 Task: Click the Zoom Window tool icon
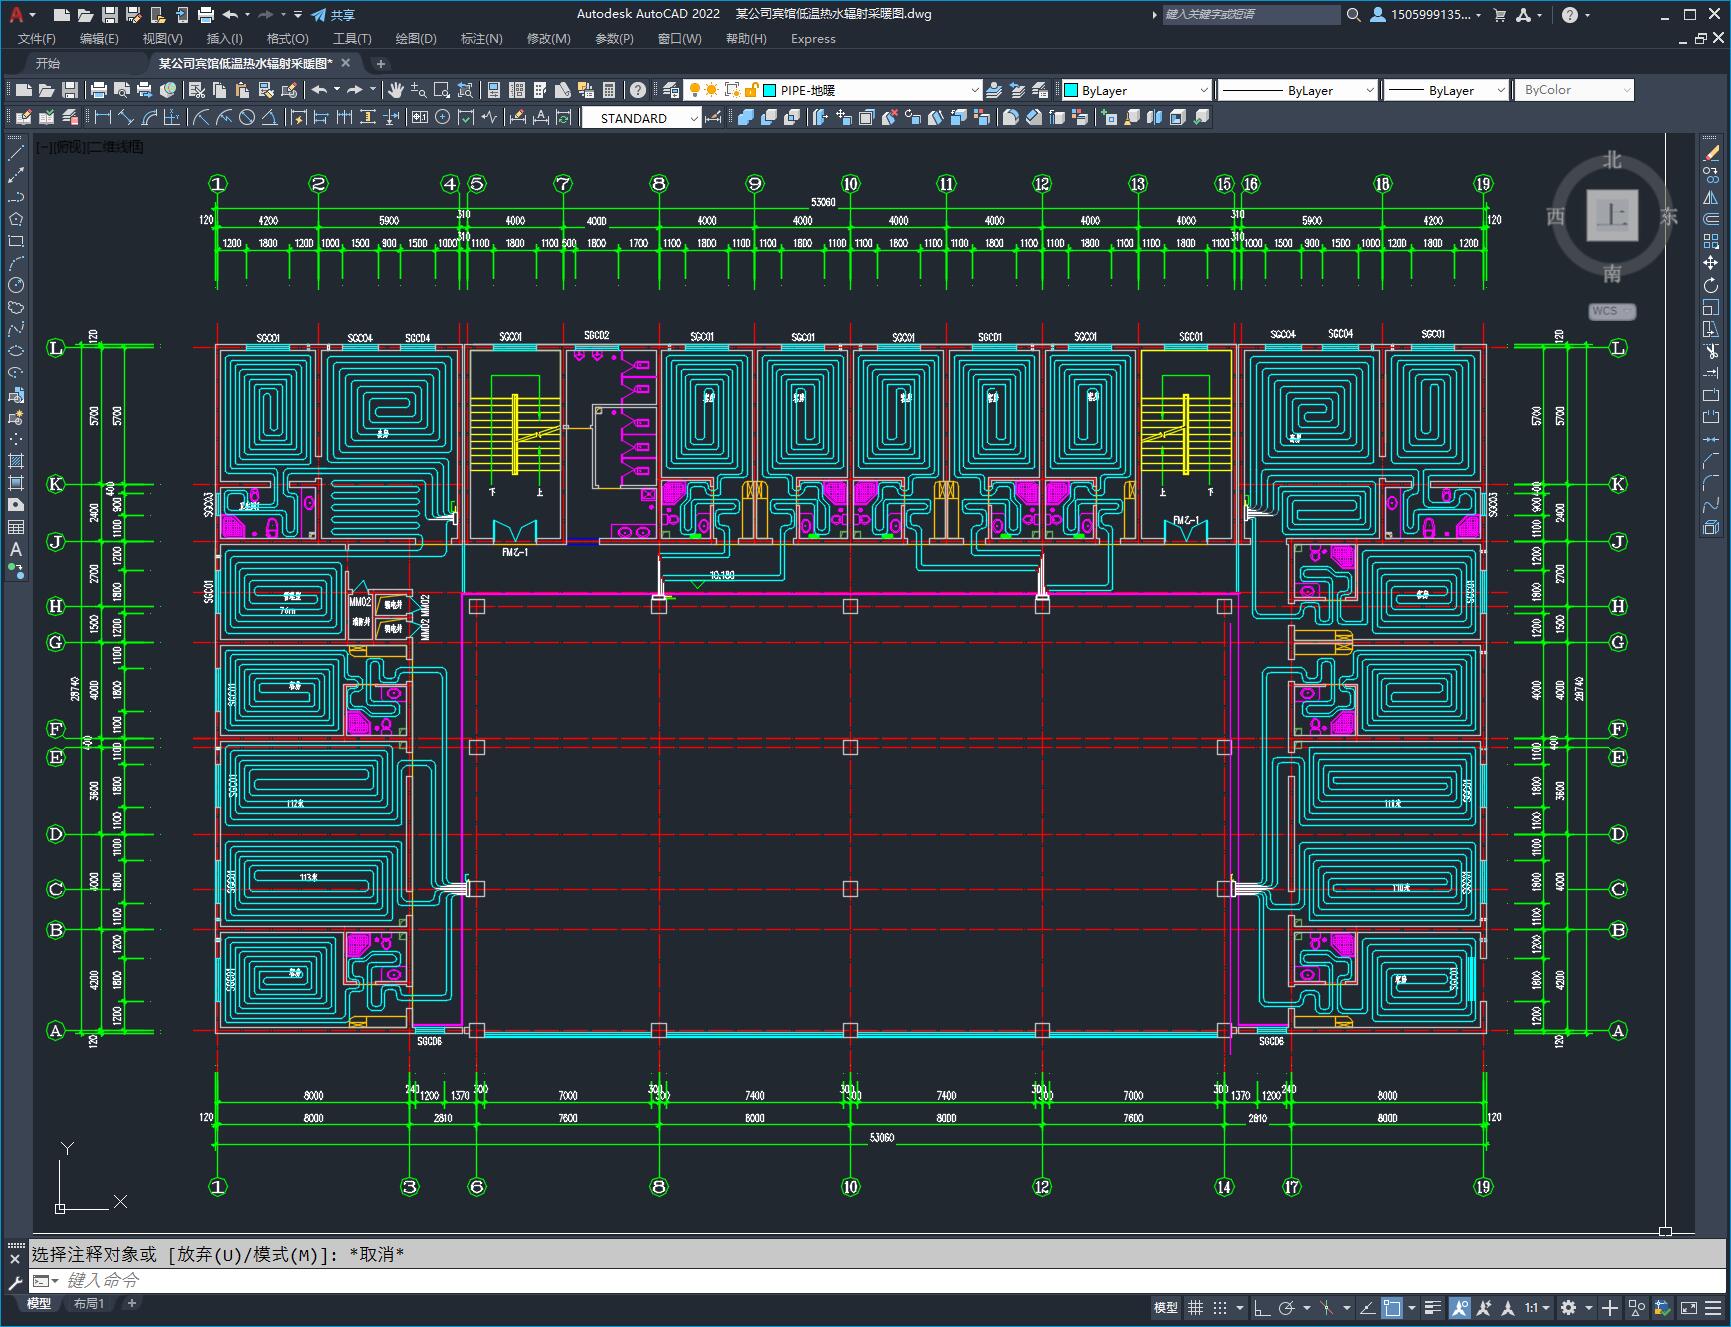click(x=442, y=90)
